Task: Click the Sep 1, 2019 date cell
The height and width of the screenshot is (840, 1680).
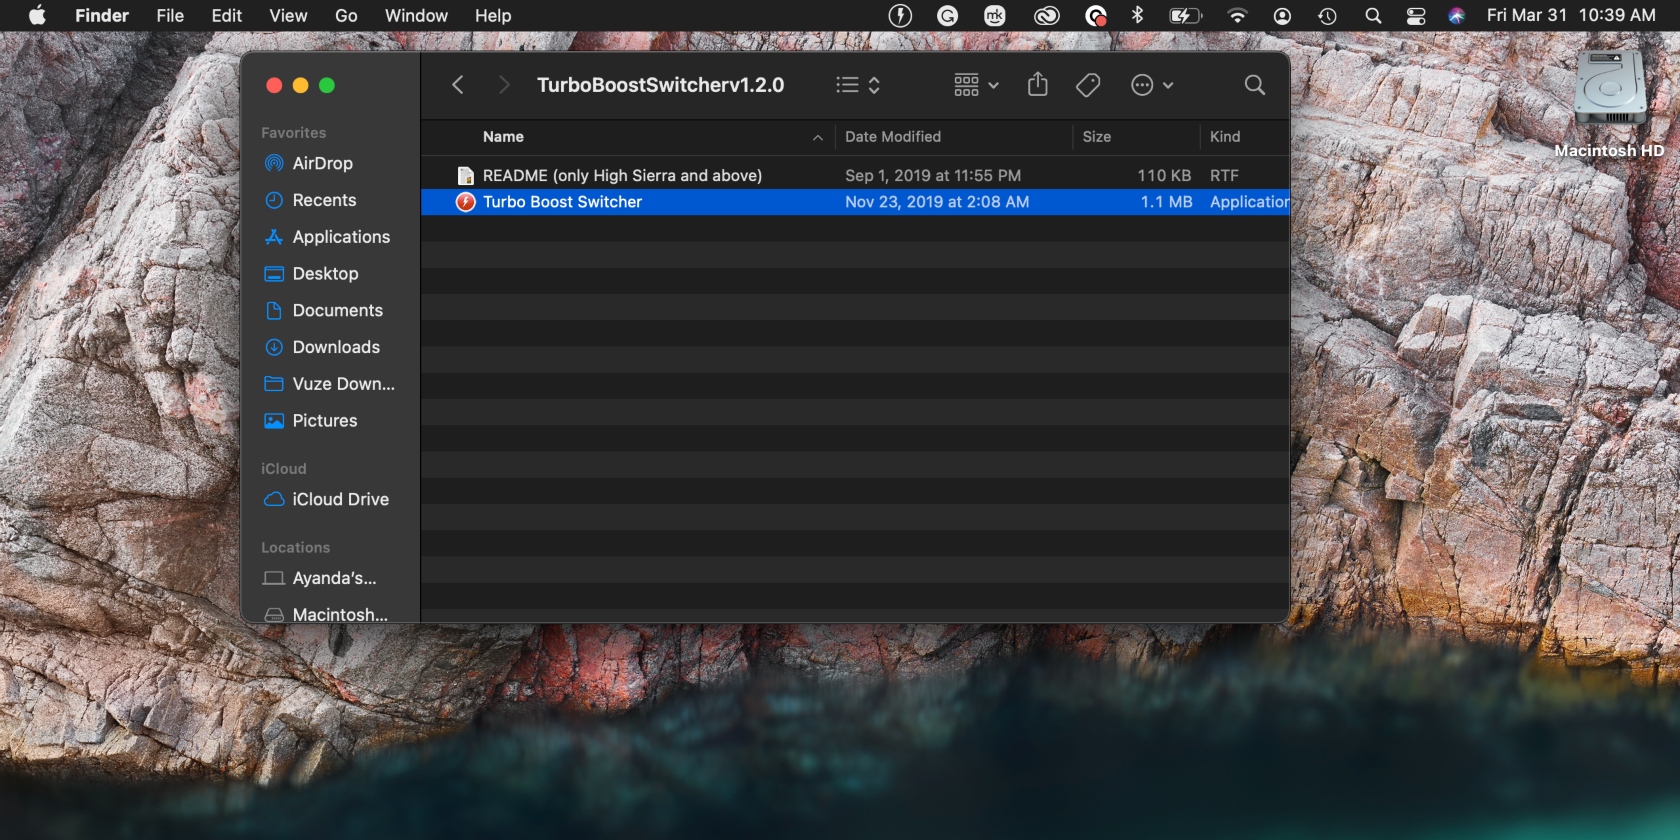Action: pos(933,175)
